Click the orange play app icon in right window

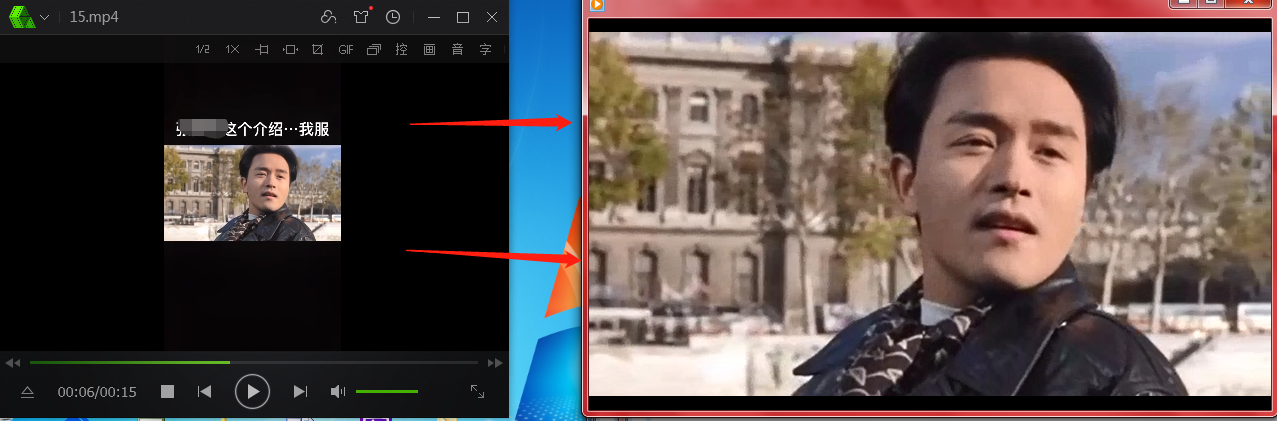[597, 5]
